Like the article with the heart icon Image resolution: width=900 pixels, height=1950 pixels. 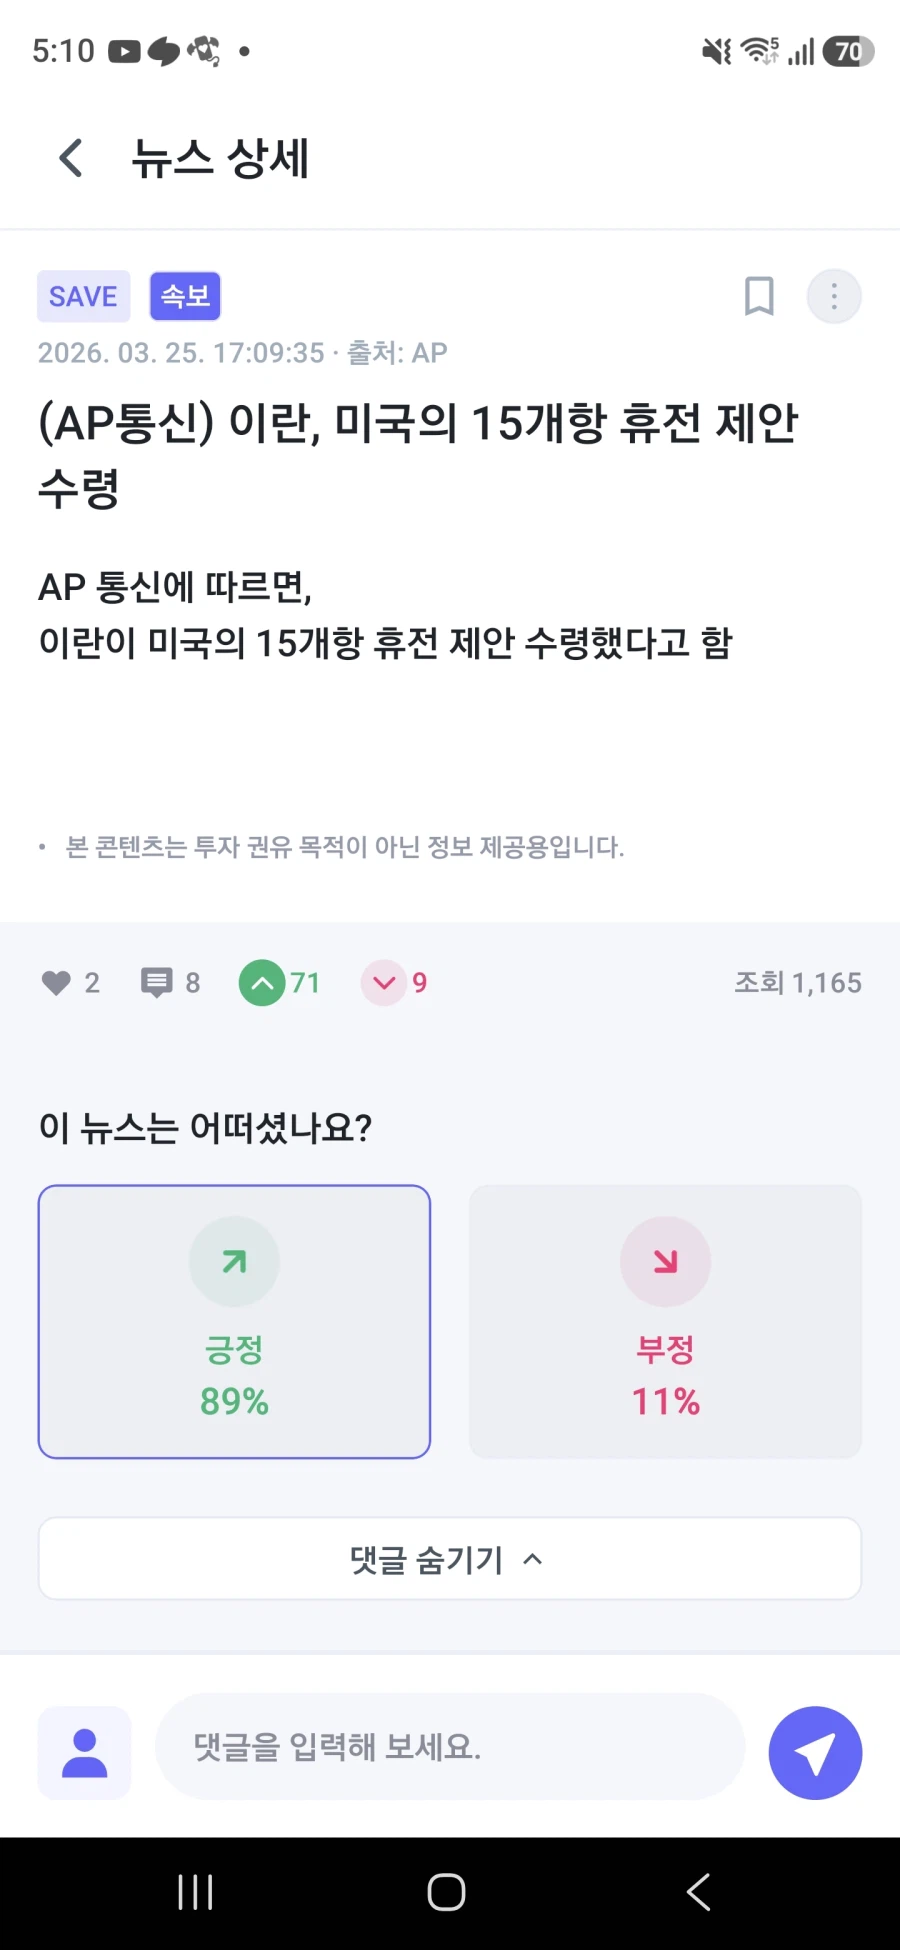(57, 983)
